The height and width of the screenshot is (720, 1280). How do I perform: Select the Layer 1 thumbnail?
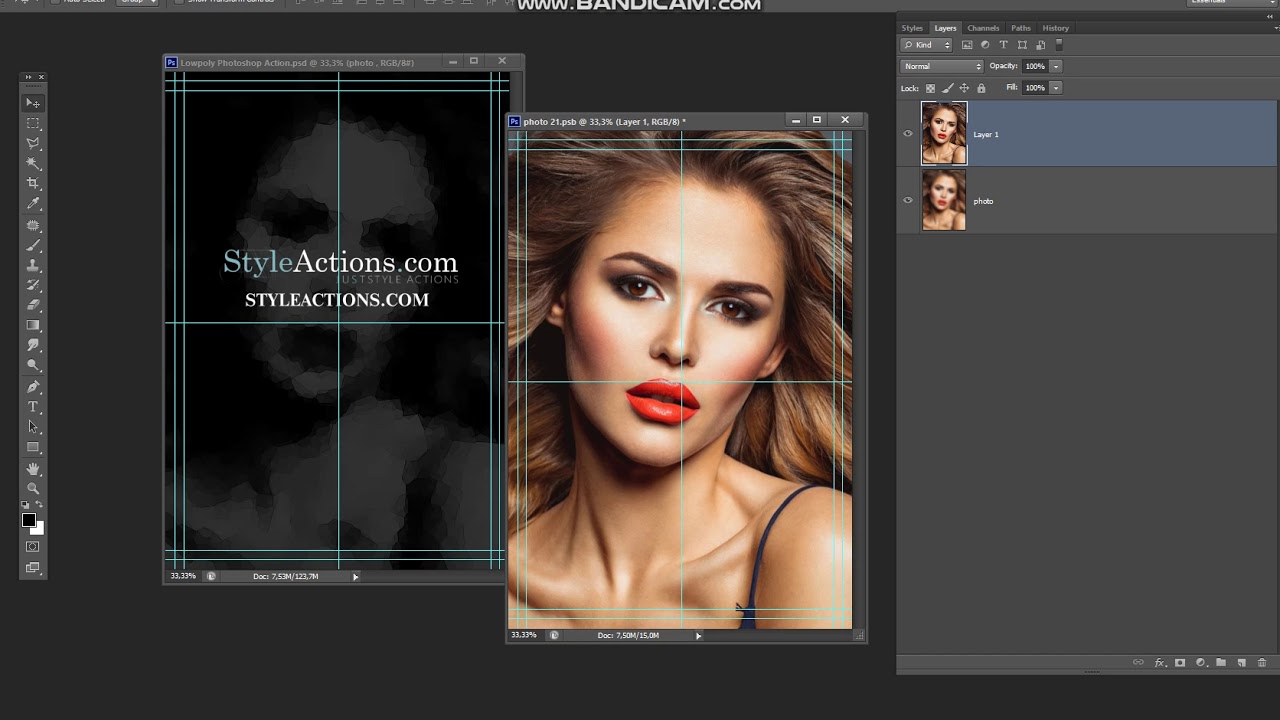[944, 133]
